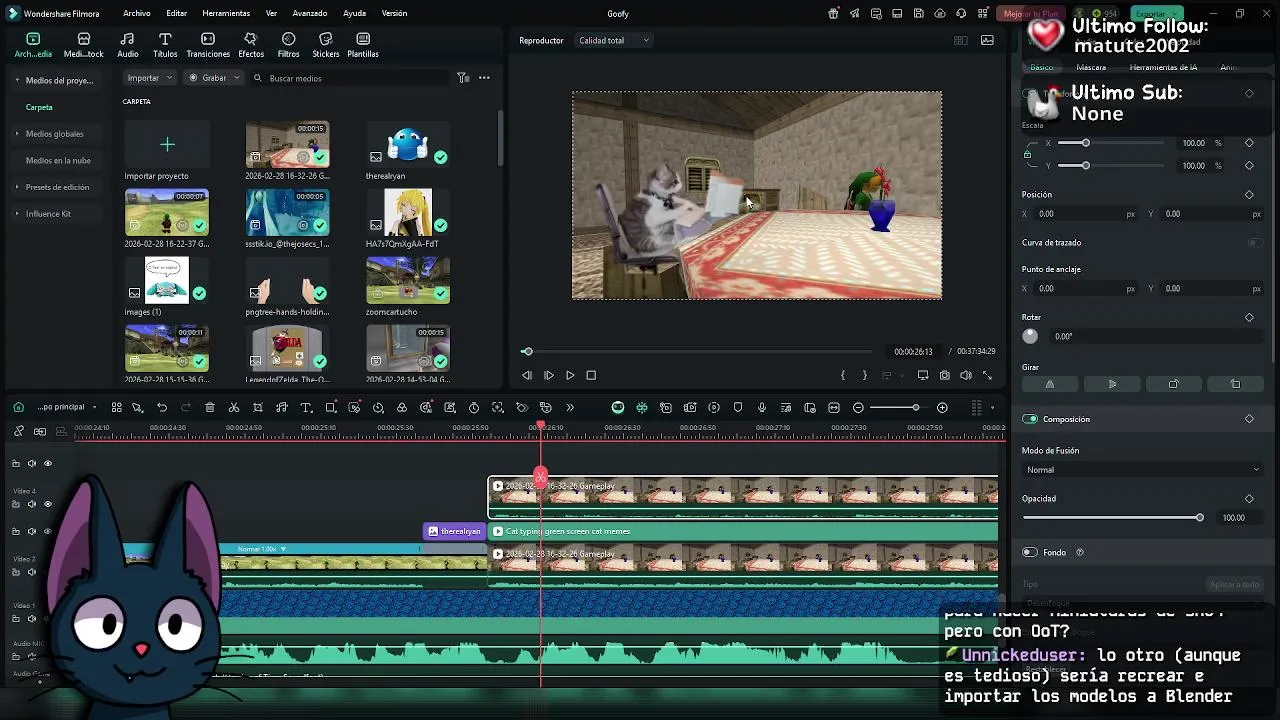1280x720 pixels.
Task: Open the Filtros tab
Action: (x=288, y=45)
